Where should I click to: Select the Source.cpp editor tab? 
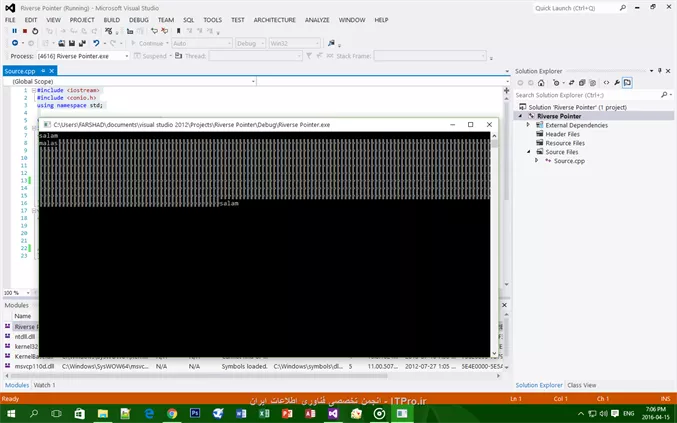click(x=20, y=71)
